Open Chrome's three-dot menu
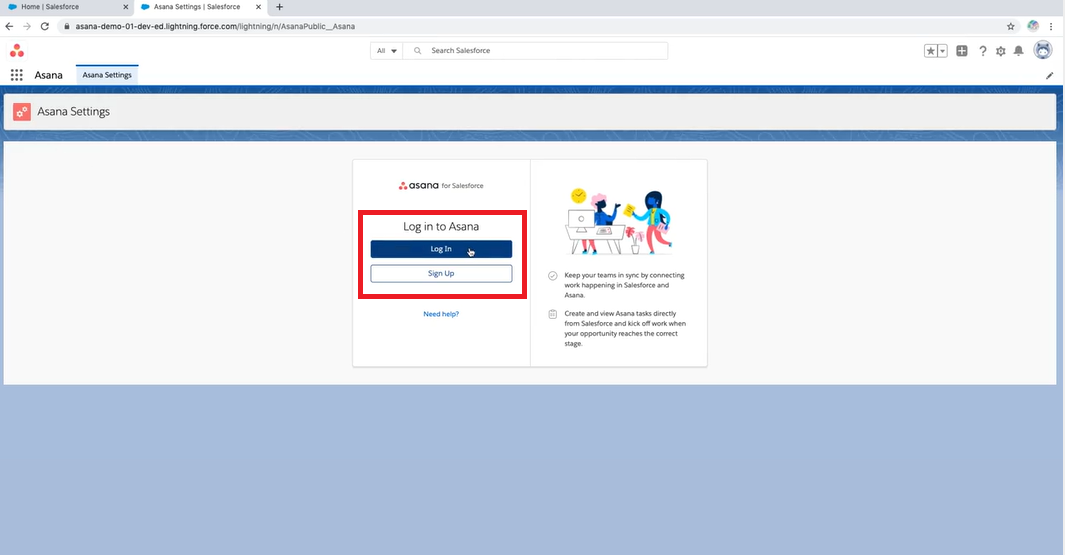This screenshot has width=1065, height=555. coord(1051,26)
